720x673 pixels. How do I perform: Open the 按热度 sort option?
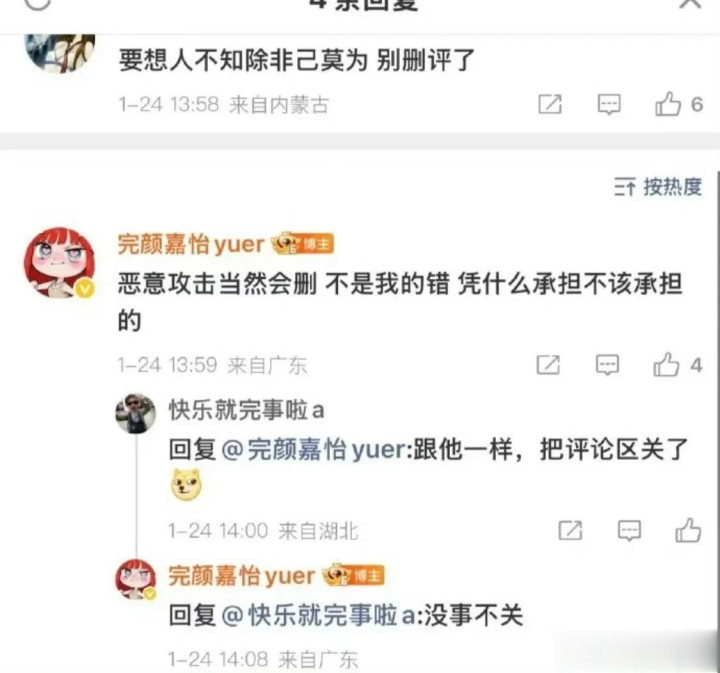[x=658, y=187]
